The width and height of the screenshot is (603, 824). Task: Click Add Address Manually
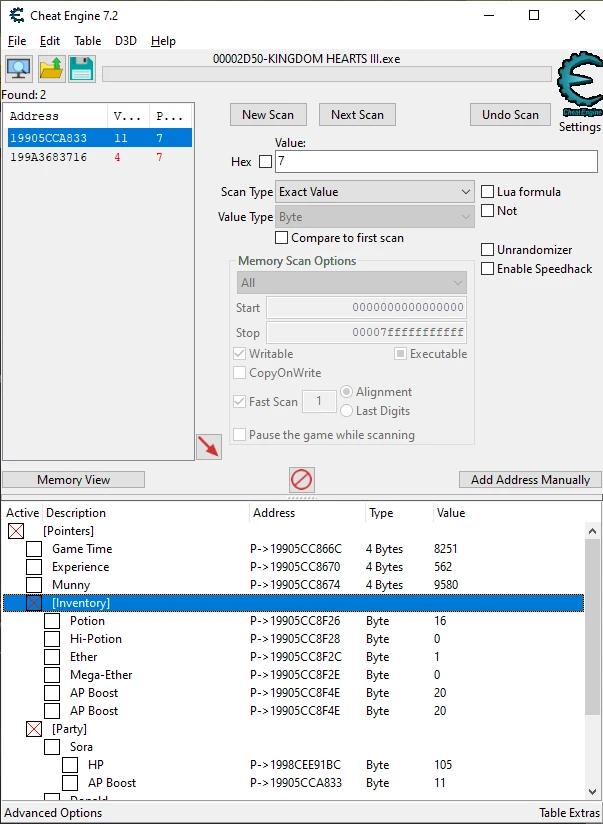tap(530, 480)
